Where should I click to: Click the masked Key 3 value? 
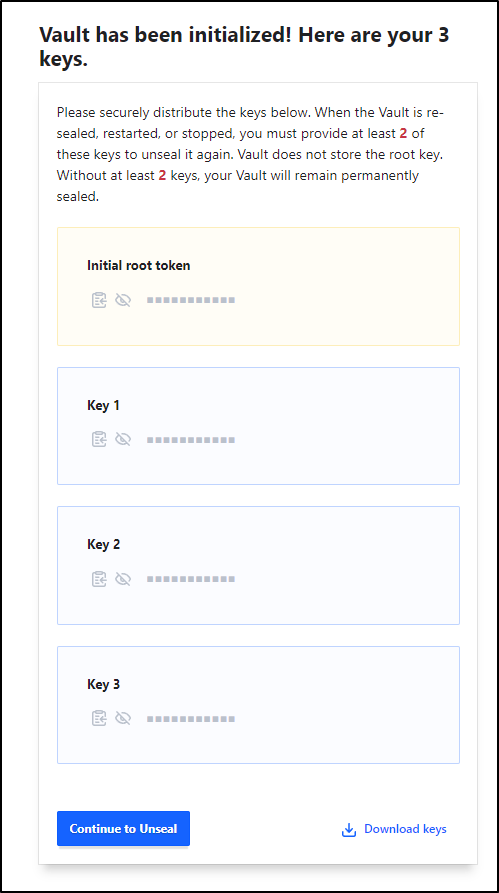[x=191, y=719]
